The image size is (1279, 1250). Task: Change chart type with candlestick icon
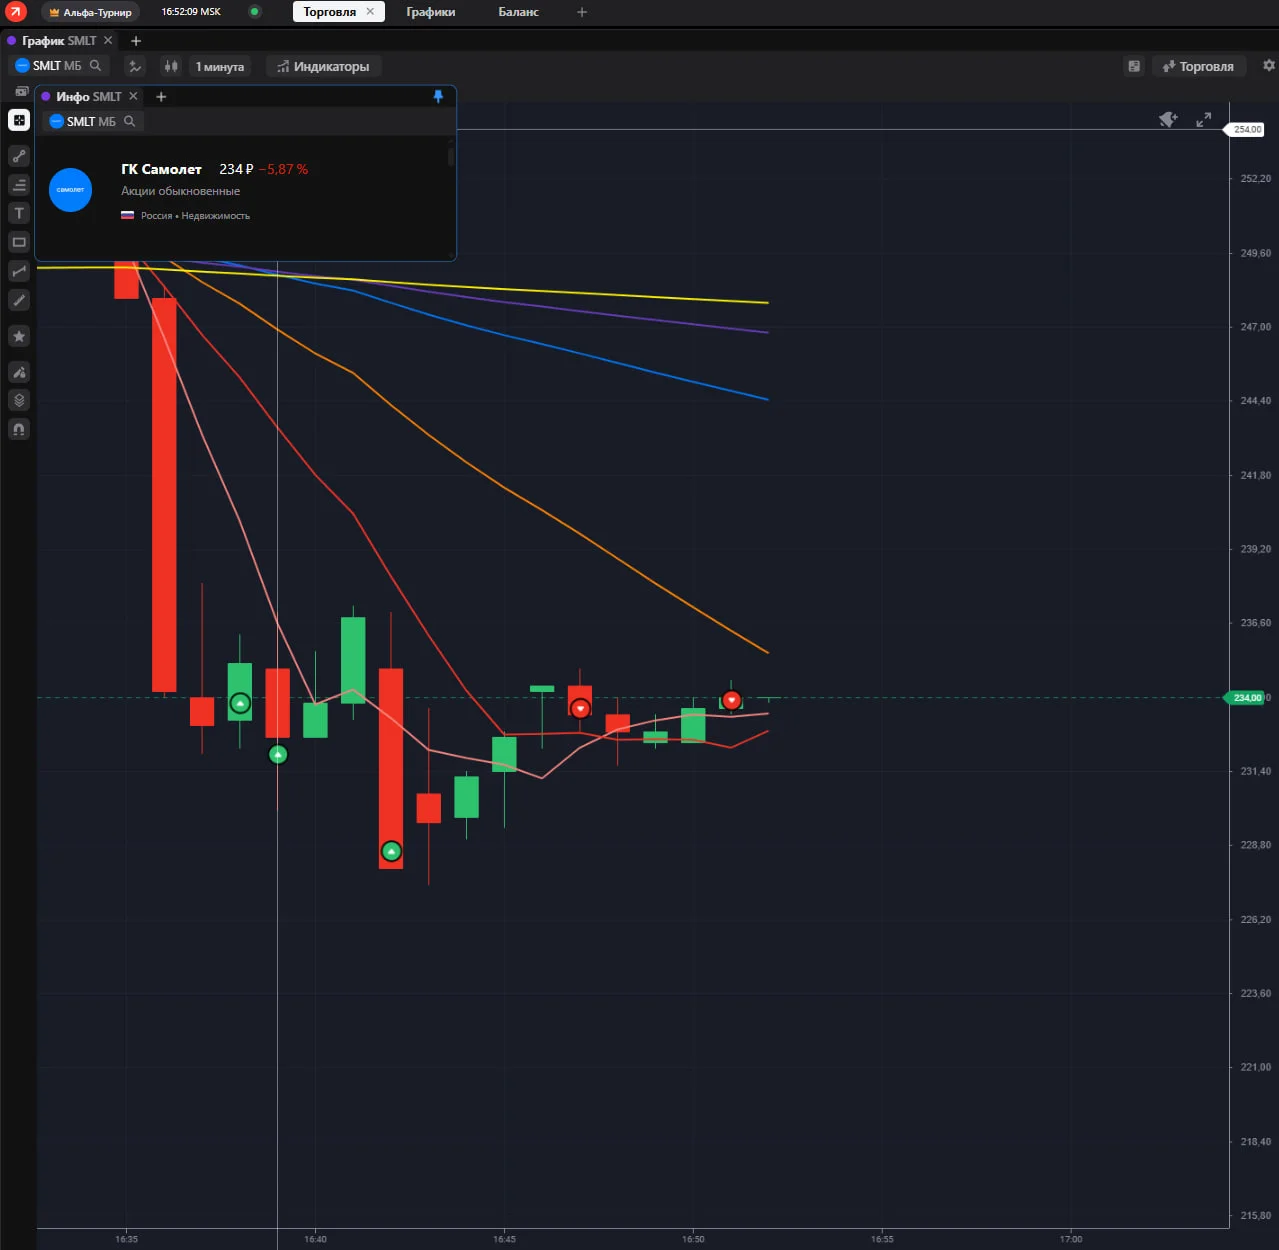point(171,66)
